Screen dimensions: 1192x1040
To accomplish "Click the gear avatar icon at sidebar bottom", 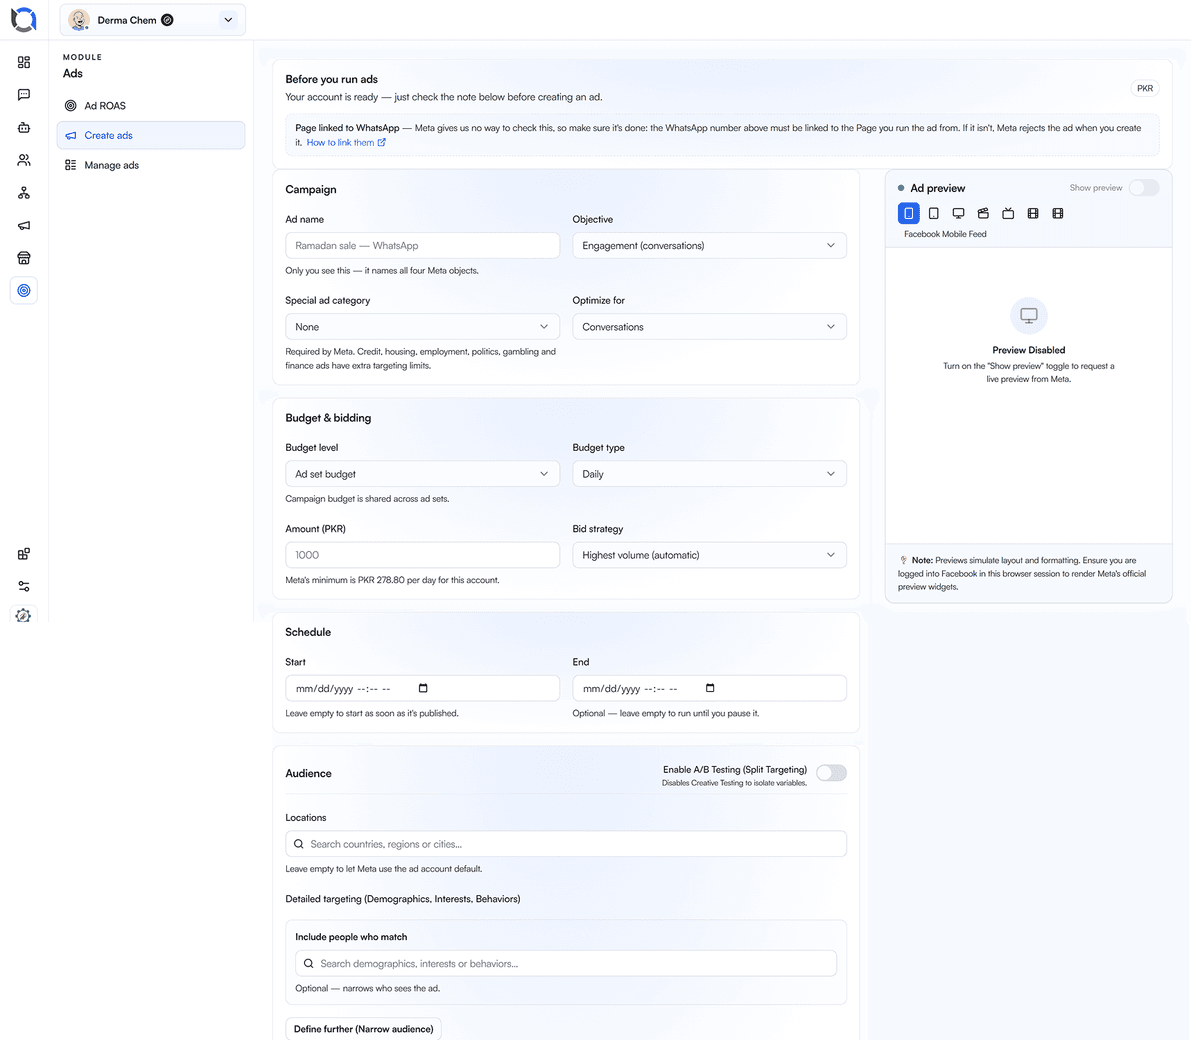I will pyautogui.click(x=24, y=615).
